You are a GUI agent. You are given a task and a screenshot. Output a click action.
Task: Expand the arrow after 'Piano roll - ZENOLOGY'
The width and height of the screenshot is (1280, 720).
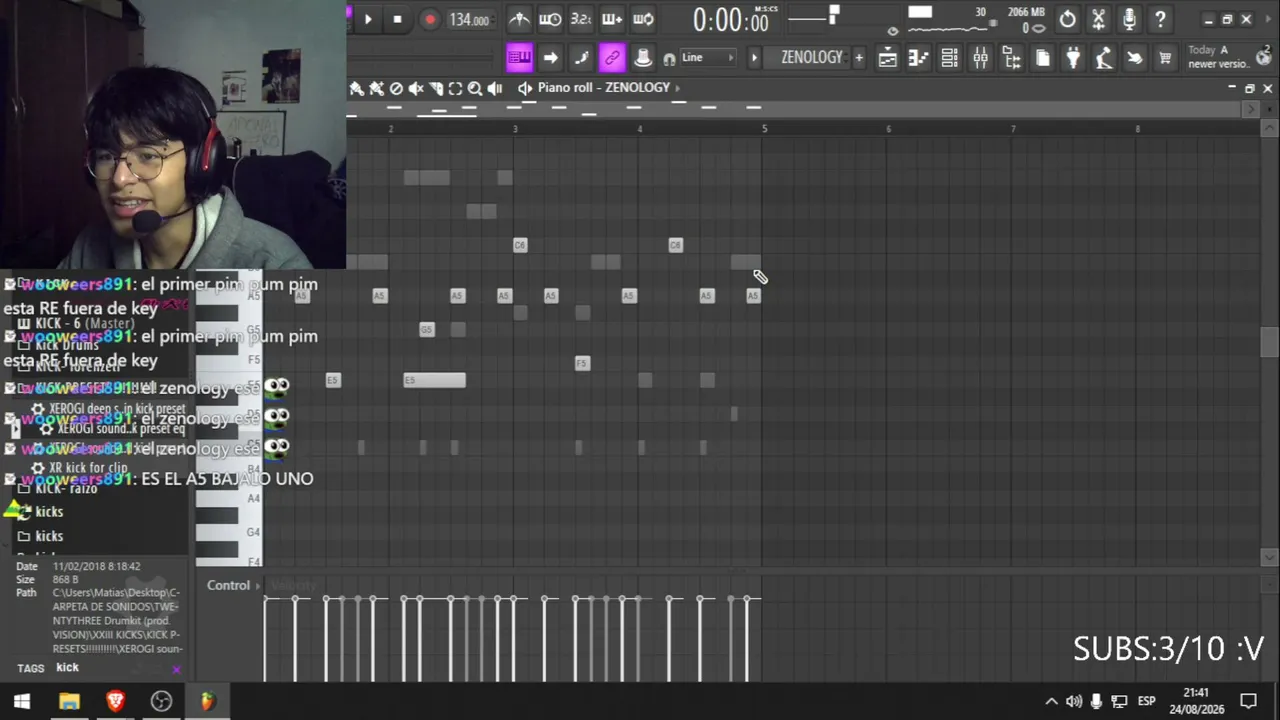pyautogui.click(x=677, y=88)
